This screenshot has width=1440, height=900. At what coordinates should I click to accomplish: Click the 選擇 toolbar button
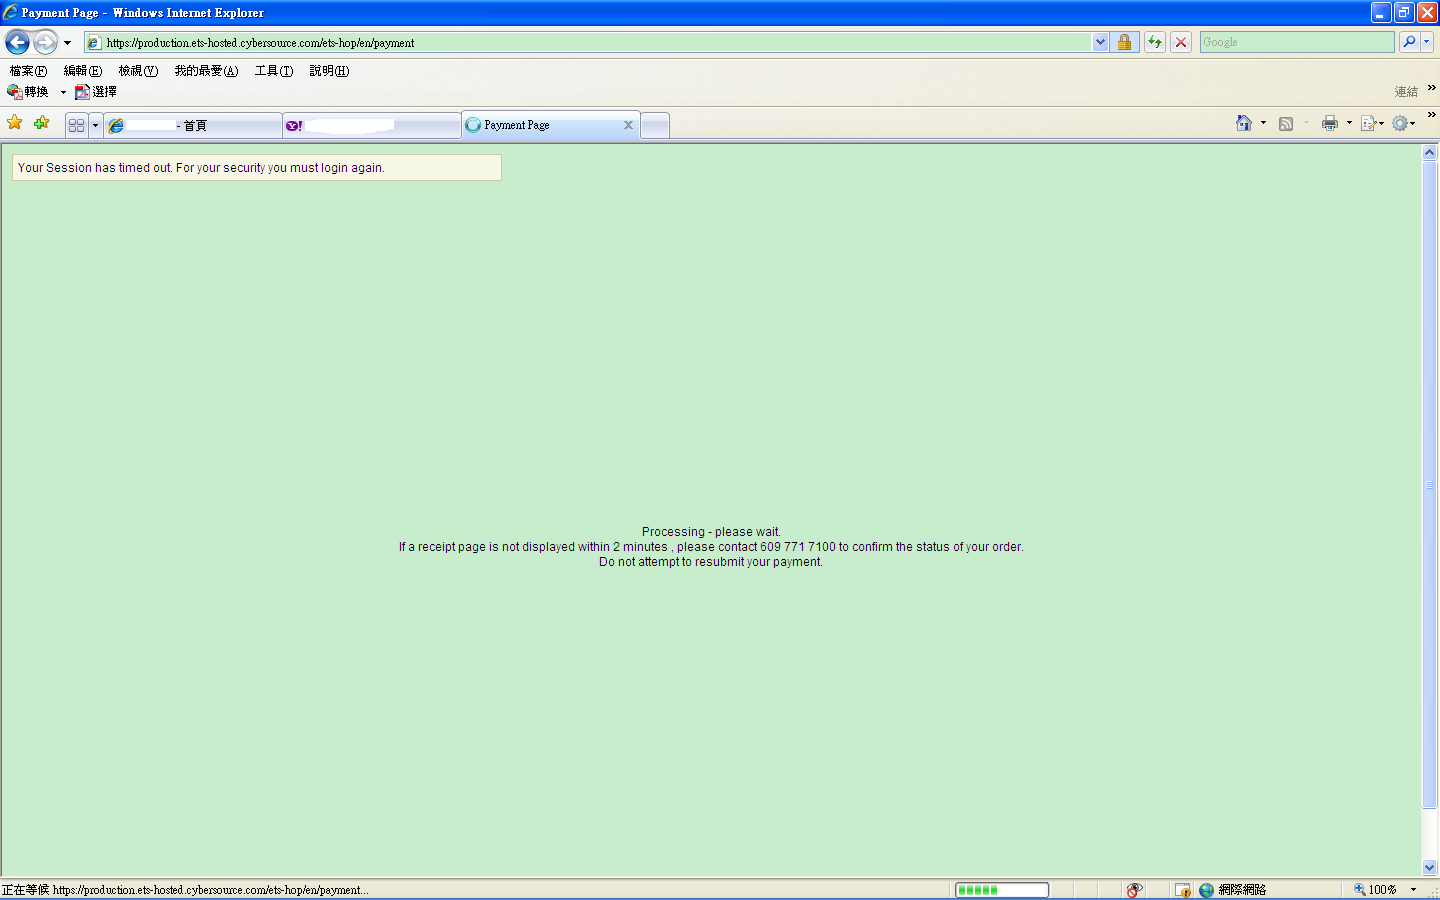(96, 92)
